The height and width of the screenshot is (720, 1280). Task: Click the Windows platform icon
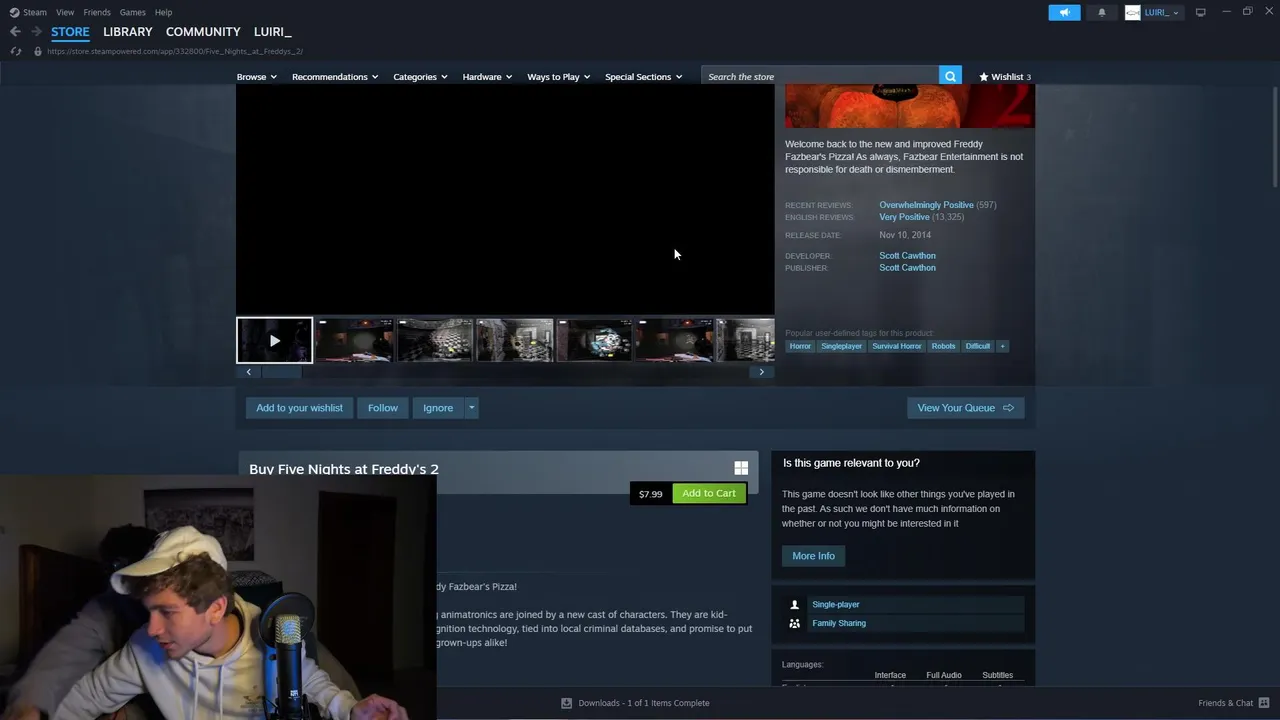pos(741,468)
